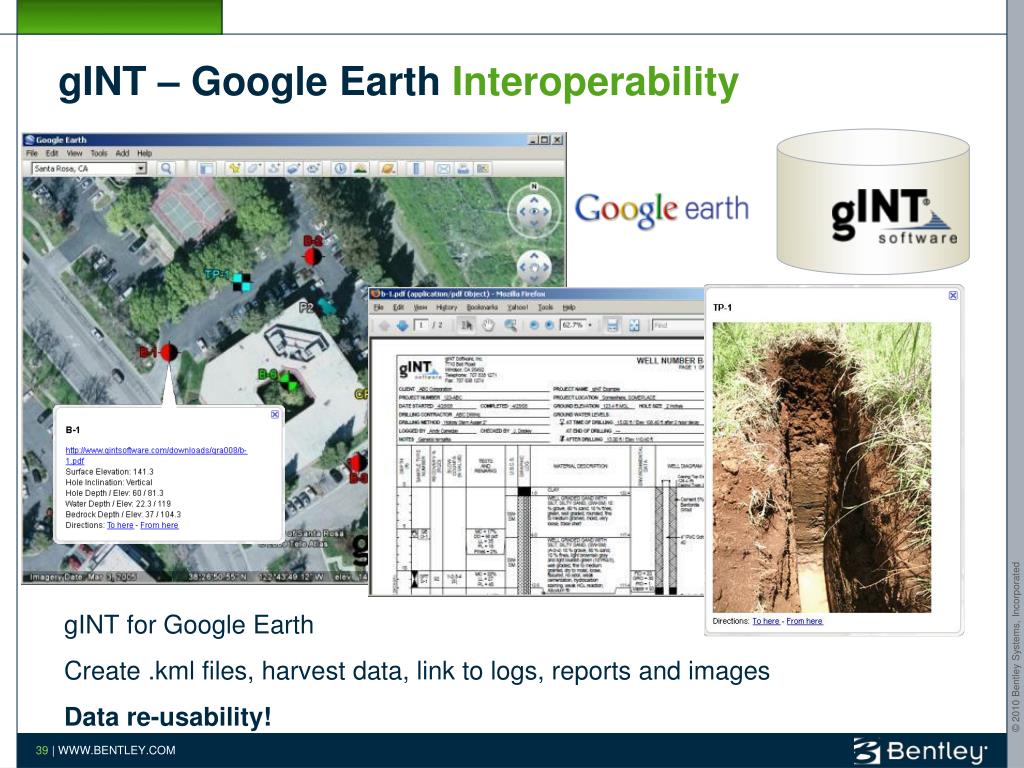
Task: Click the PDF page number input field
Action: point(422,325)
